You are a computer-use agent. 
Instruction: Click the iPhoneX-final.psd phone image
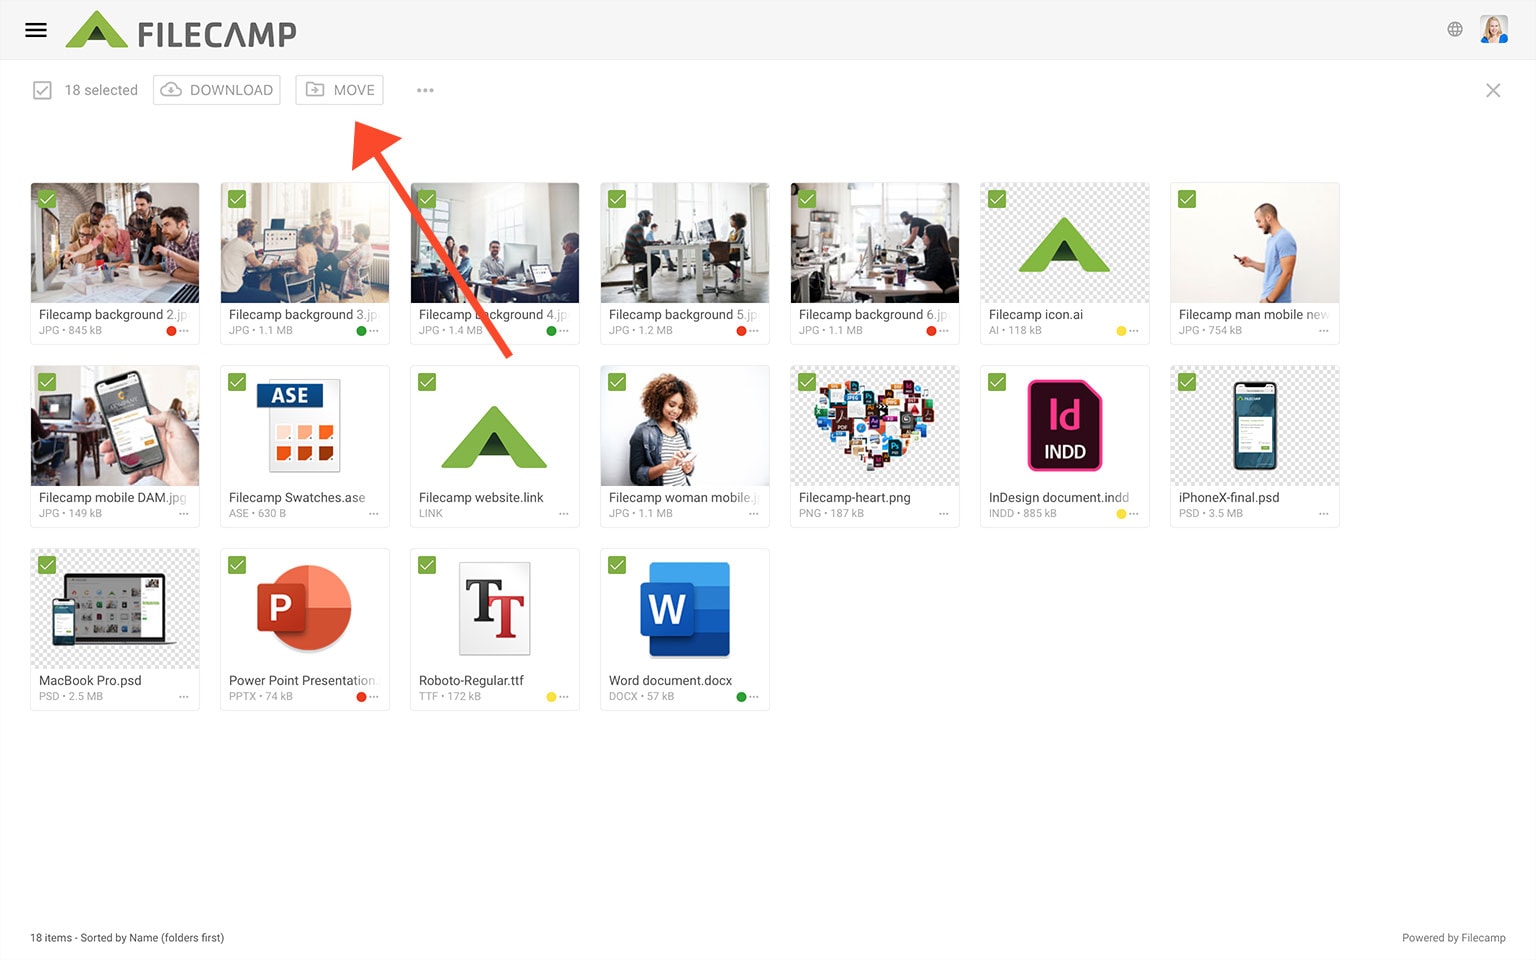1255,426
